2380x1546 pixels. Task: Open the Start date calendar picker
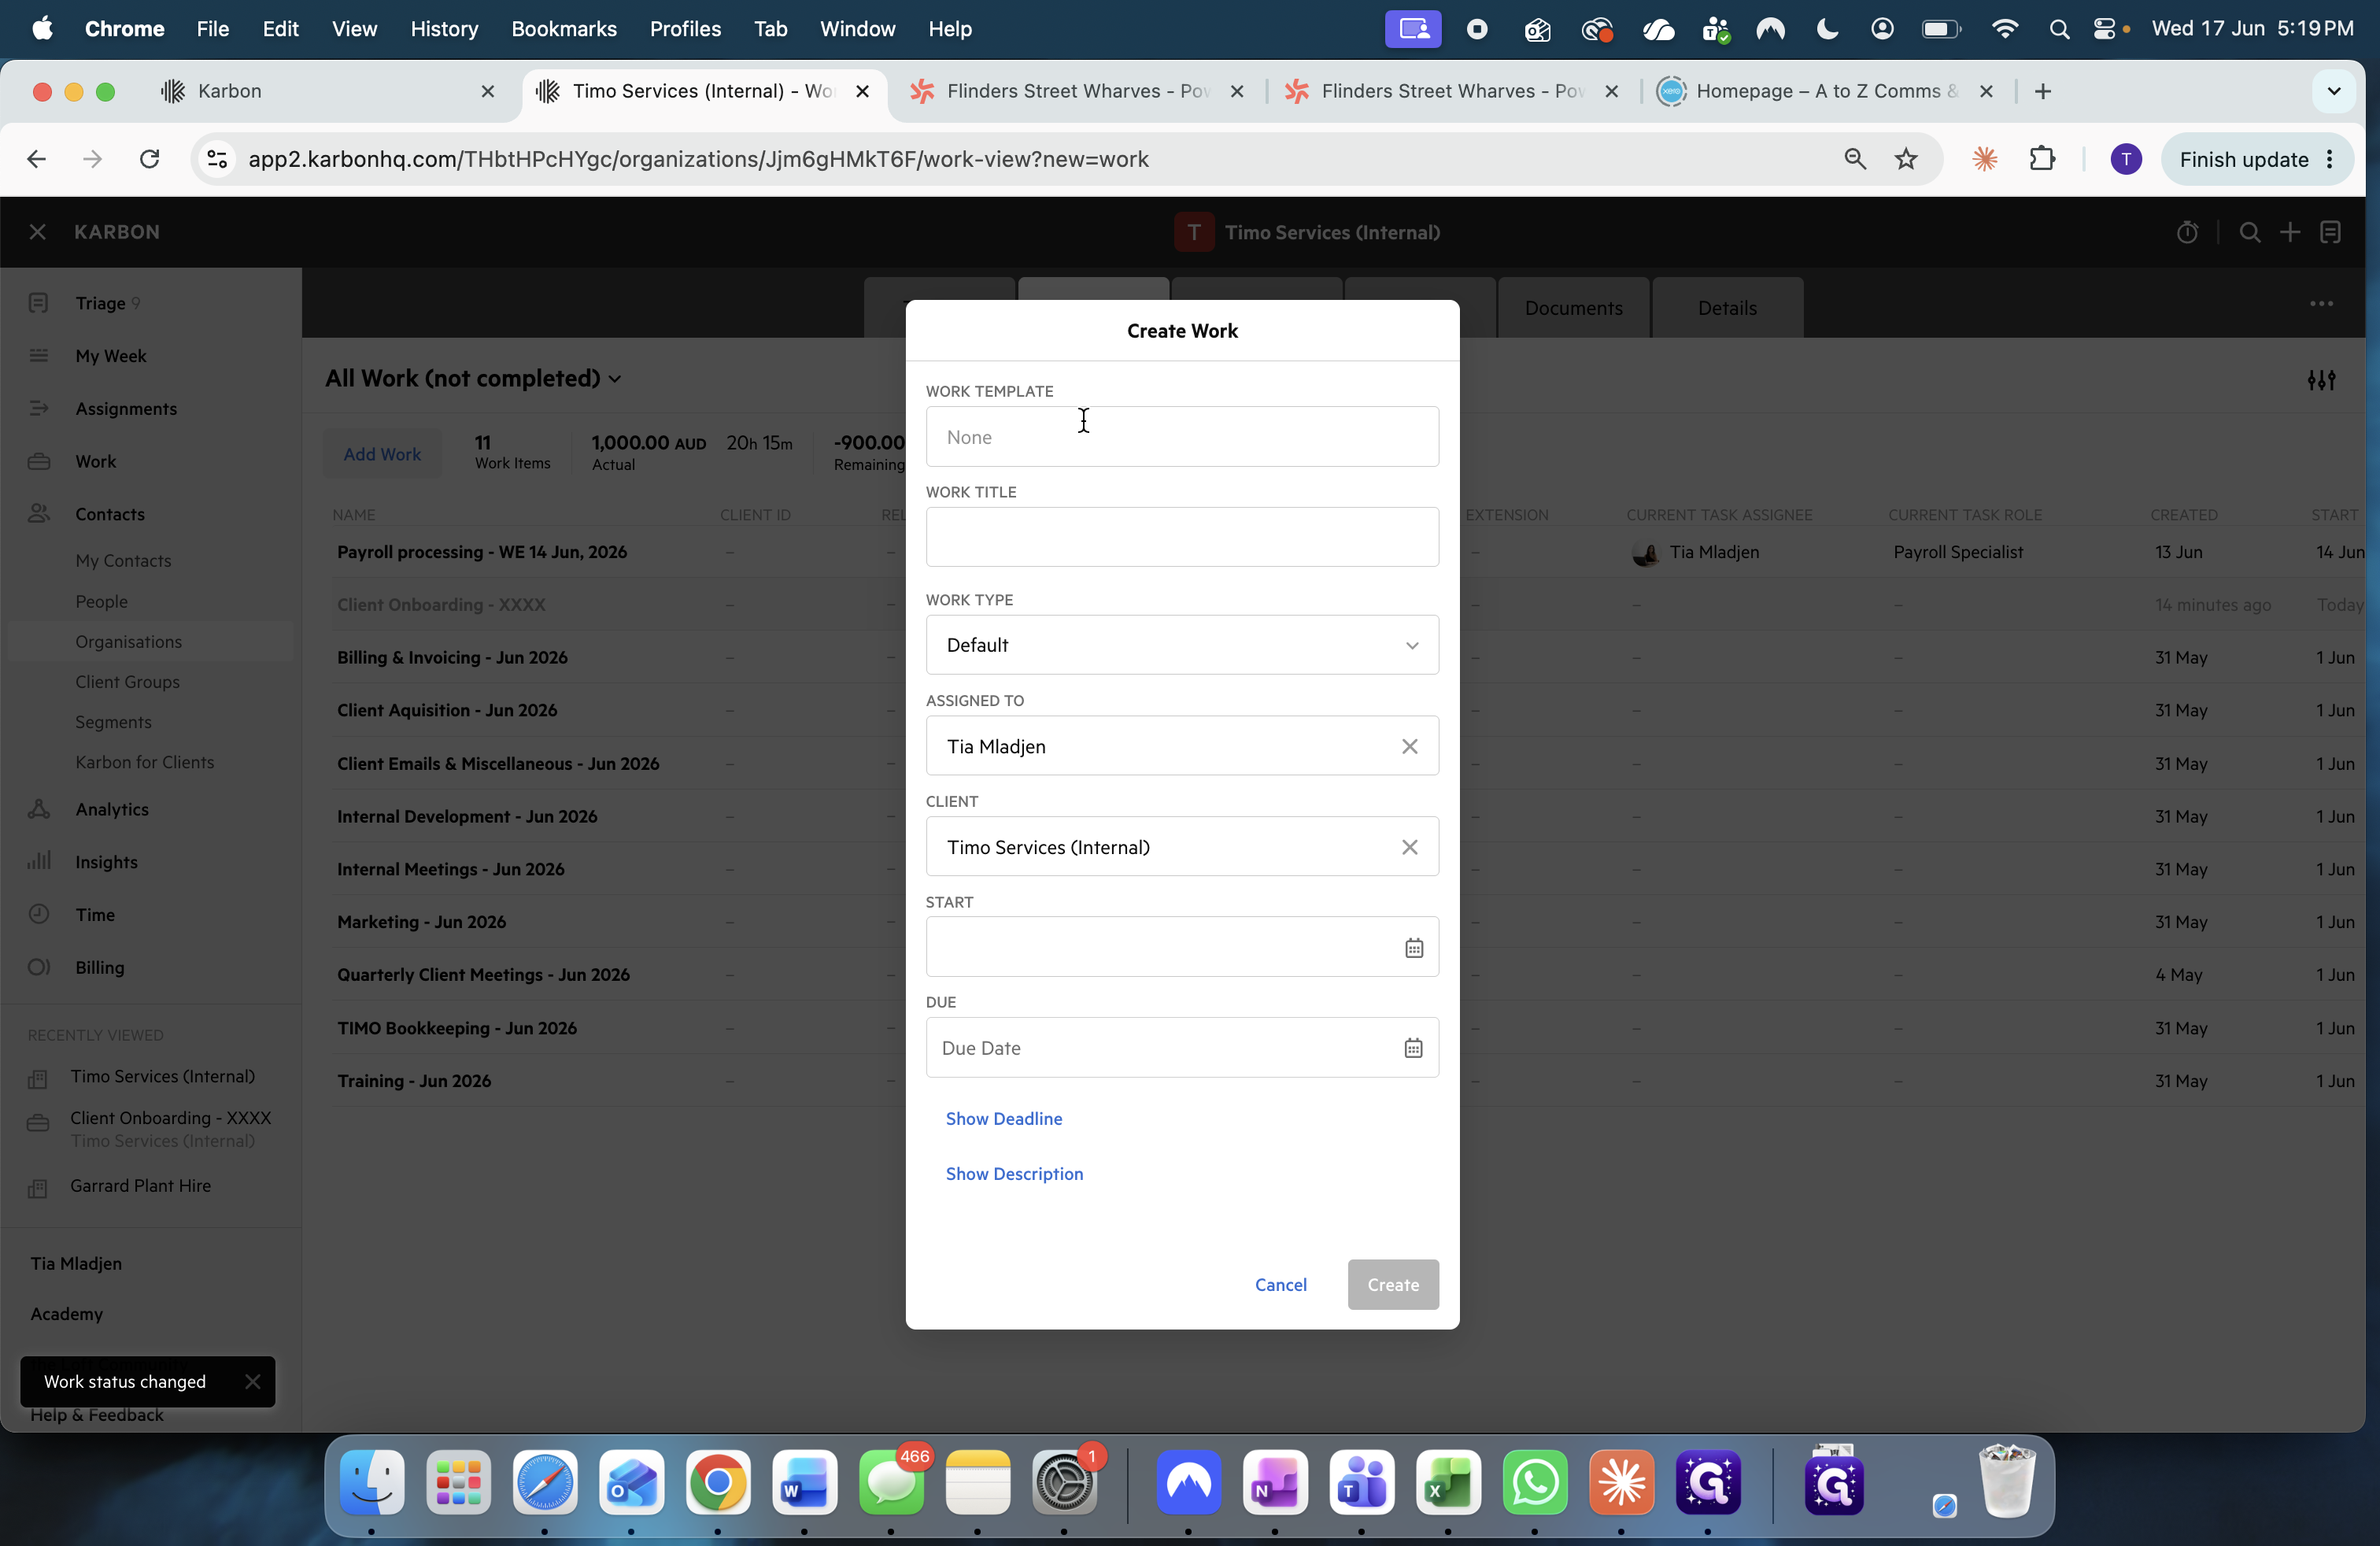tap(1413, 947)
